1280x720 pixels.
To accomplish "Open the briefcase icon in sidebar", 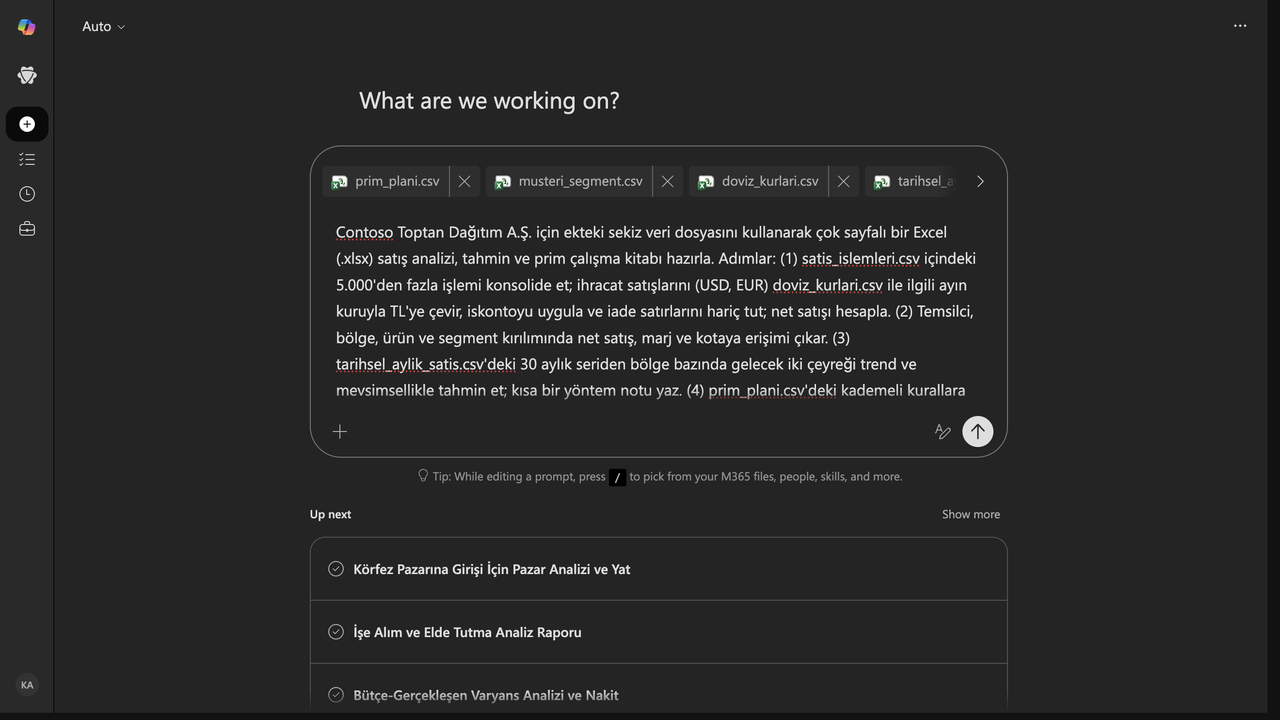I will coord(27,229).
